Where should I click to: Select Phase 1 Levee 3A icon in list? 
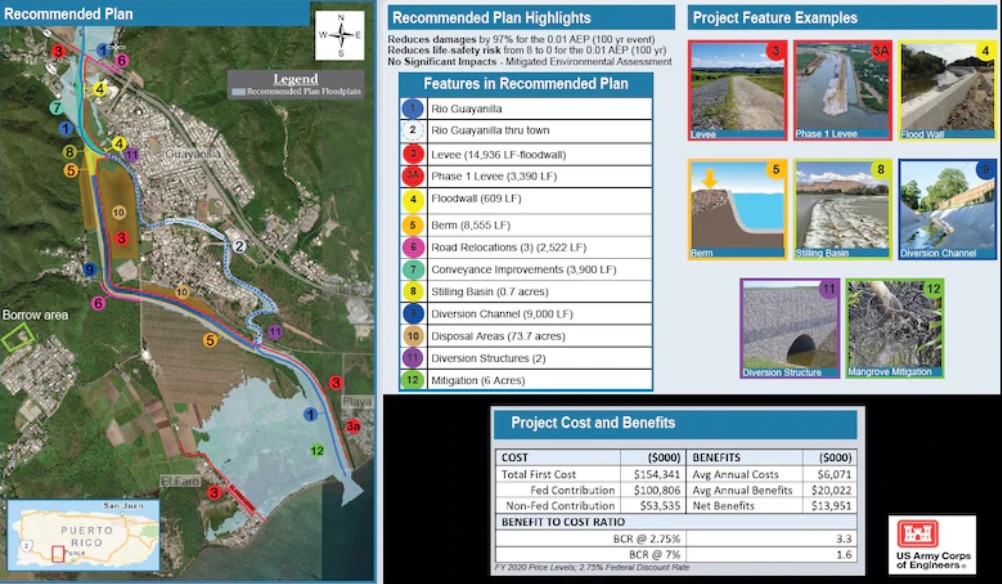click(x=412, y=176)
